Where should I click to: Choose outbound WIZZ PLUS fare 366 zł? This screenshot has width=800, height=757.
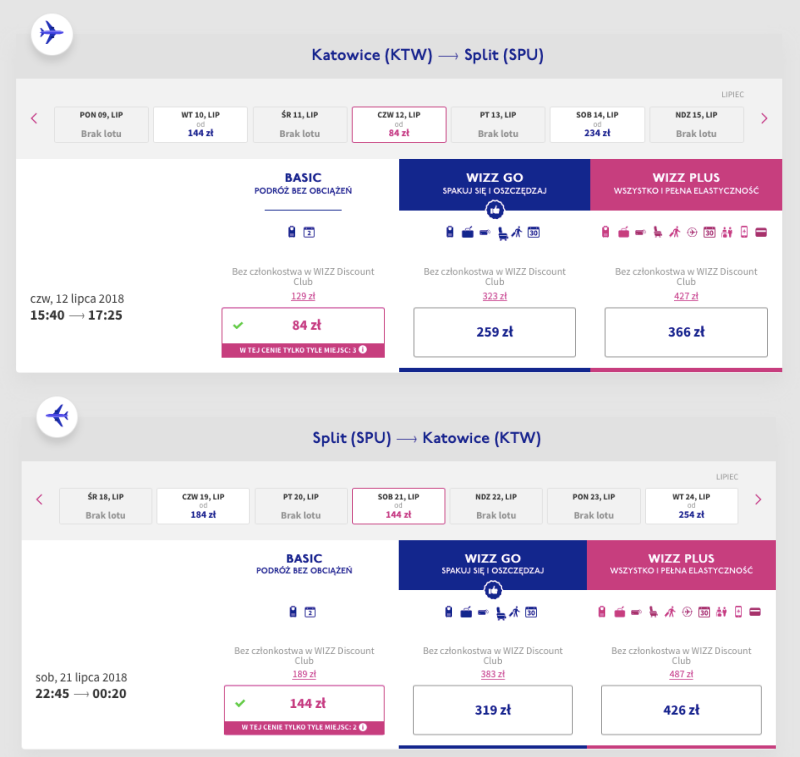[x=686, y=332]
